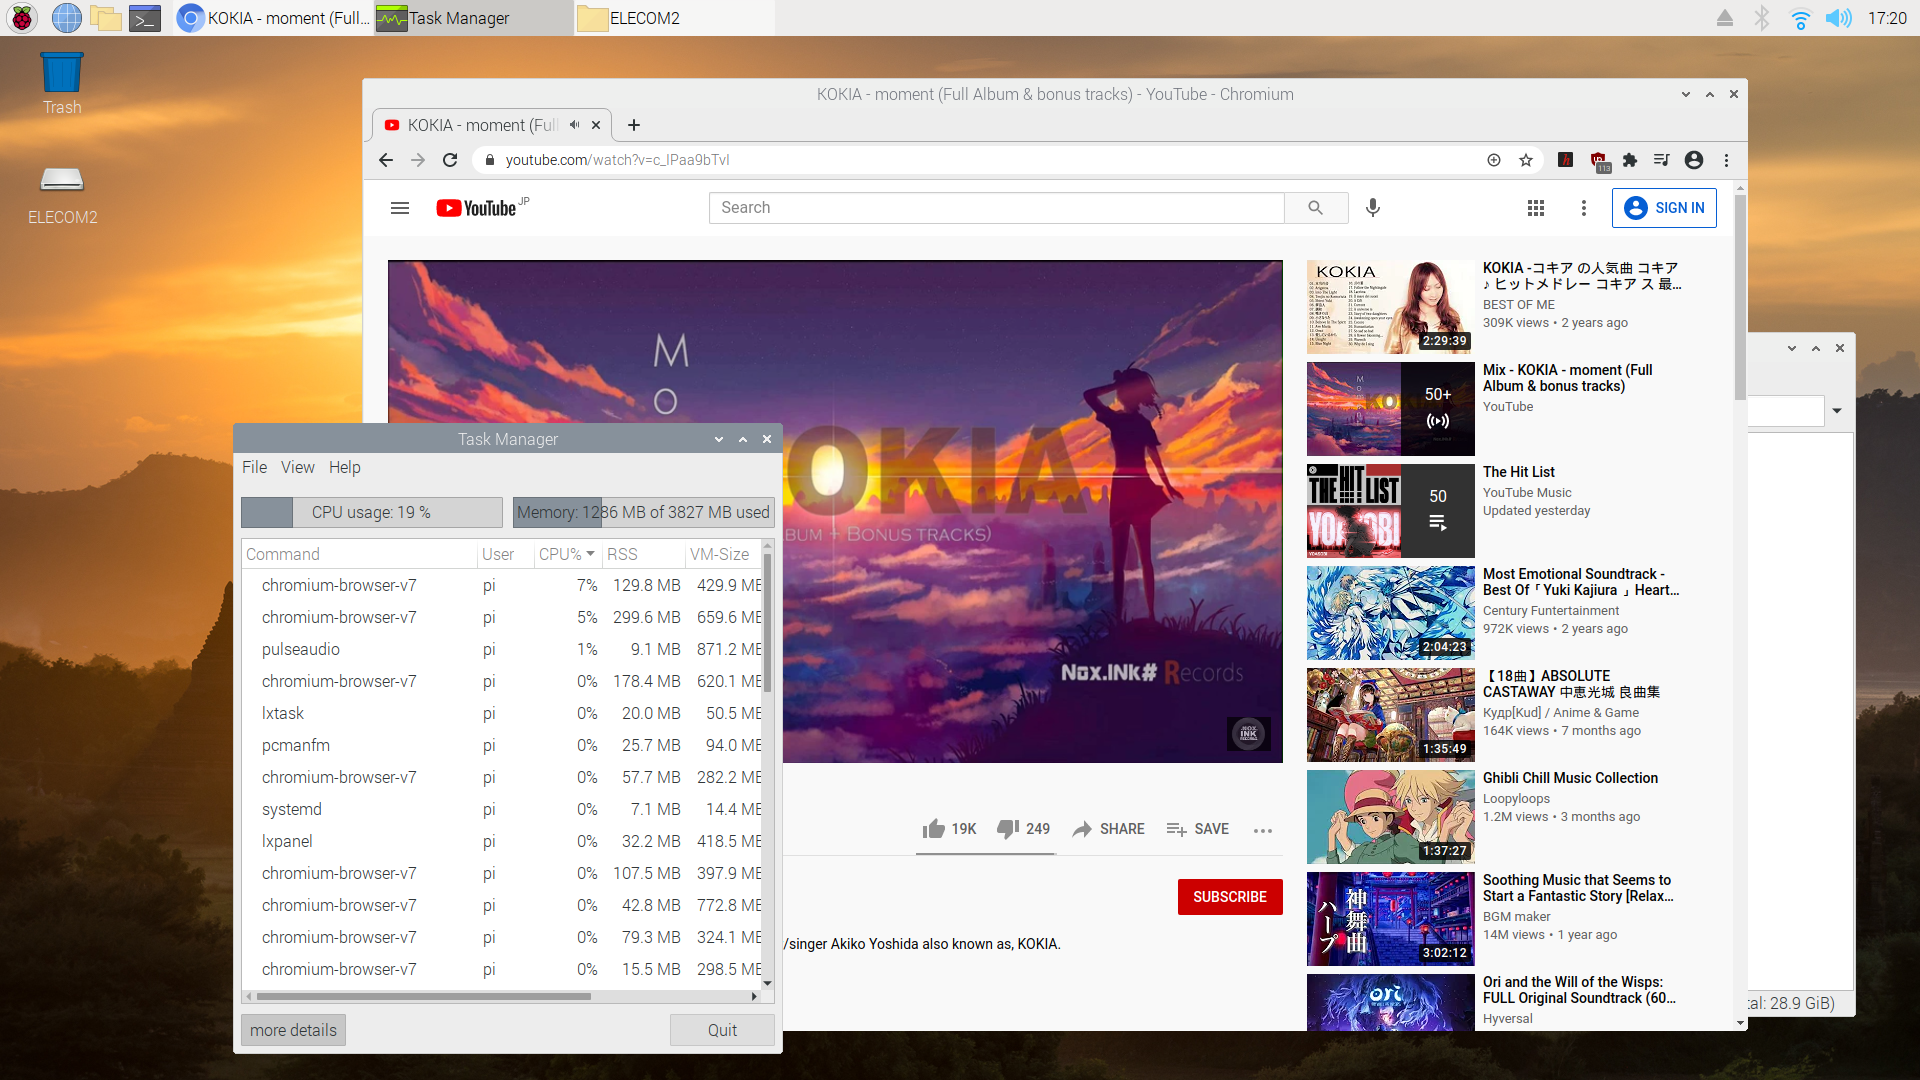Open the YouTube apps grid icon
Viewport: 1920px width, 1080px height.
click(1536, 208)
